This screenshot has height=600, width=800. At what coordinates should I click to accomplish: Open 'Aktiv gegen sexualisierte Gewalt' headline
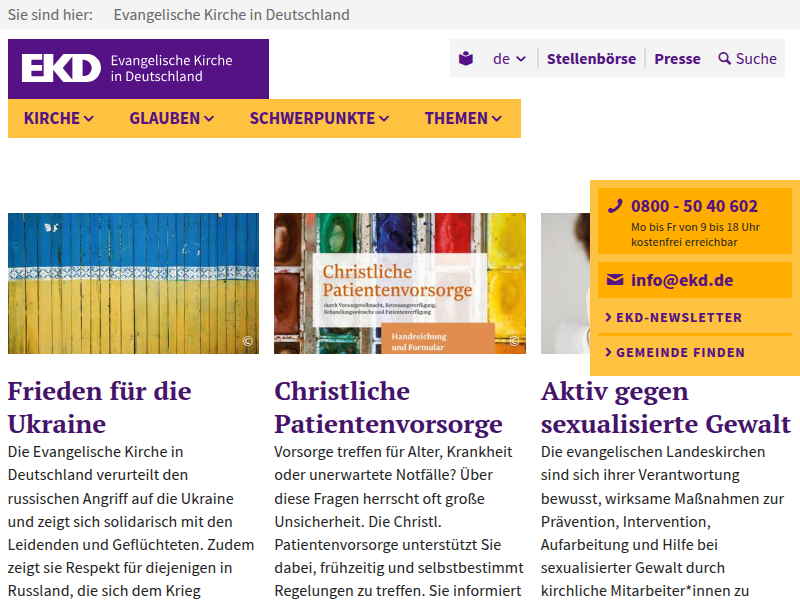[x=665, y=406]
